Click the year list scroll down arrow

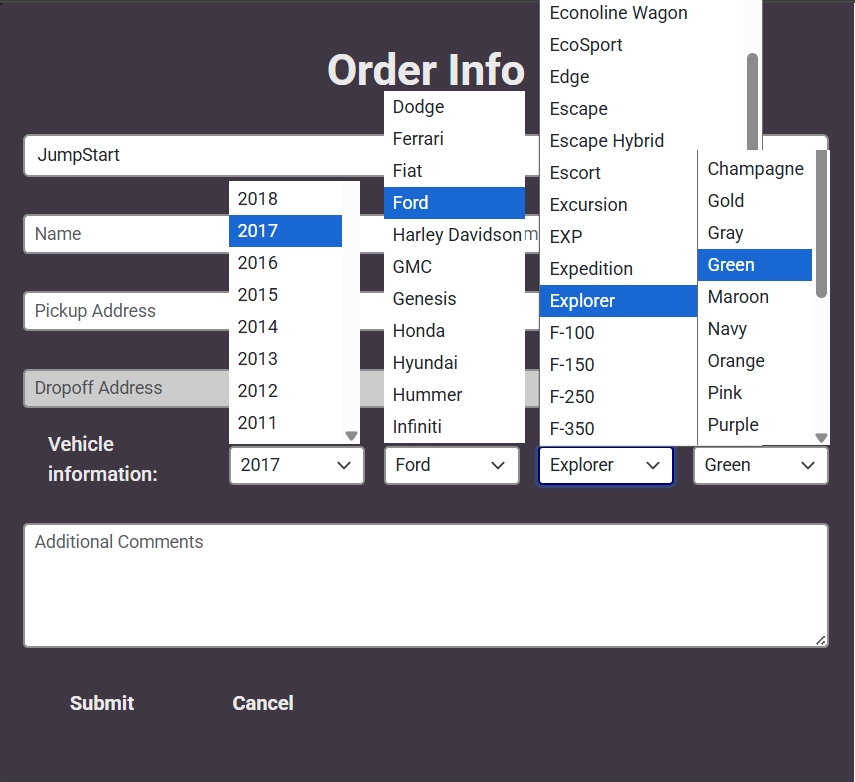tap(351, 436)
